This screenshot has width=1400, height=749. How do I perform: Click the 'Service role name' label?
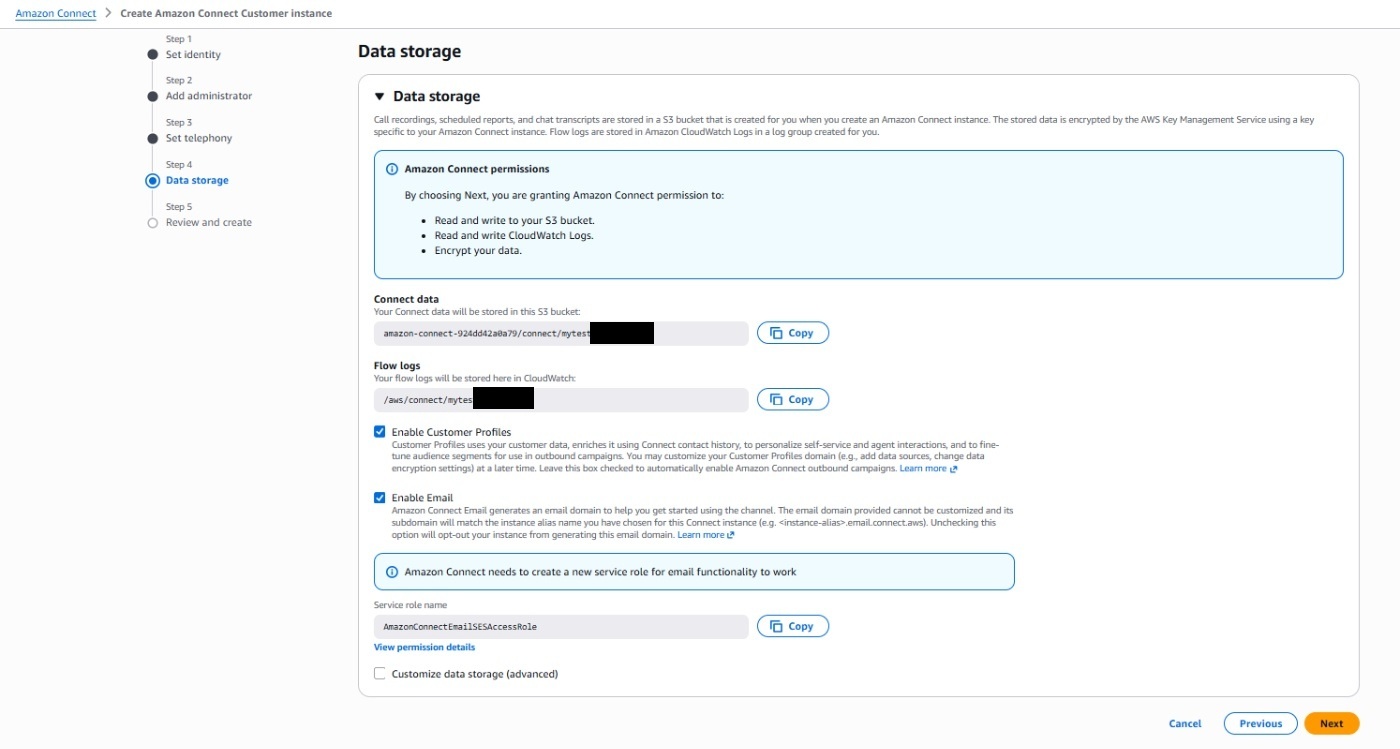pos(410,605)
